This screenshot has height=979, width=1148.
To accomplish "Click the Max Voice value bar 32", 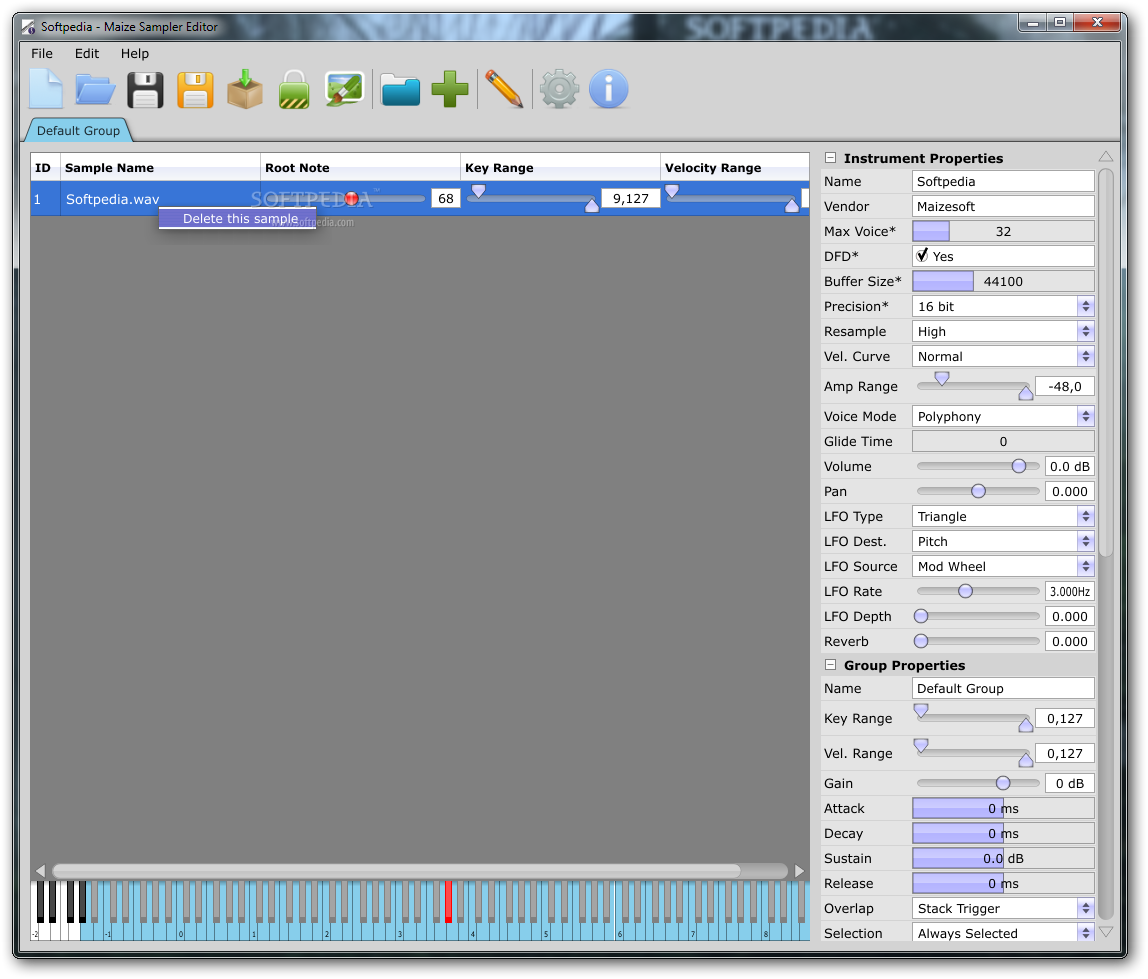I will (x=1003, y=231).
